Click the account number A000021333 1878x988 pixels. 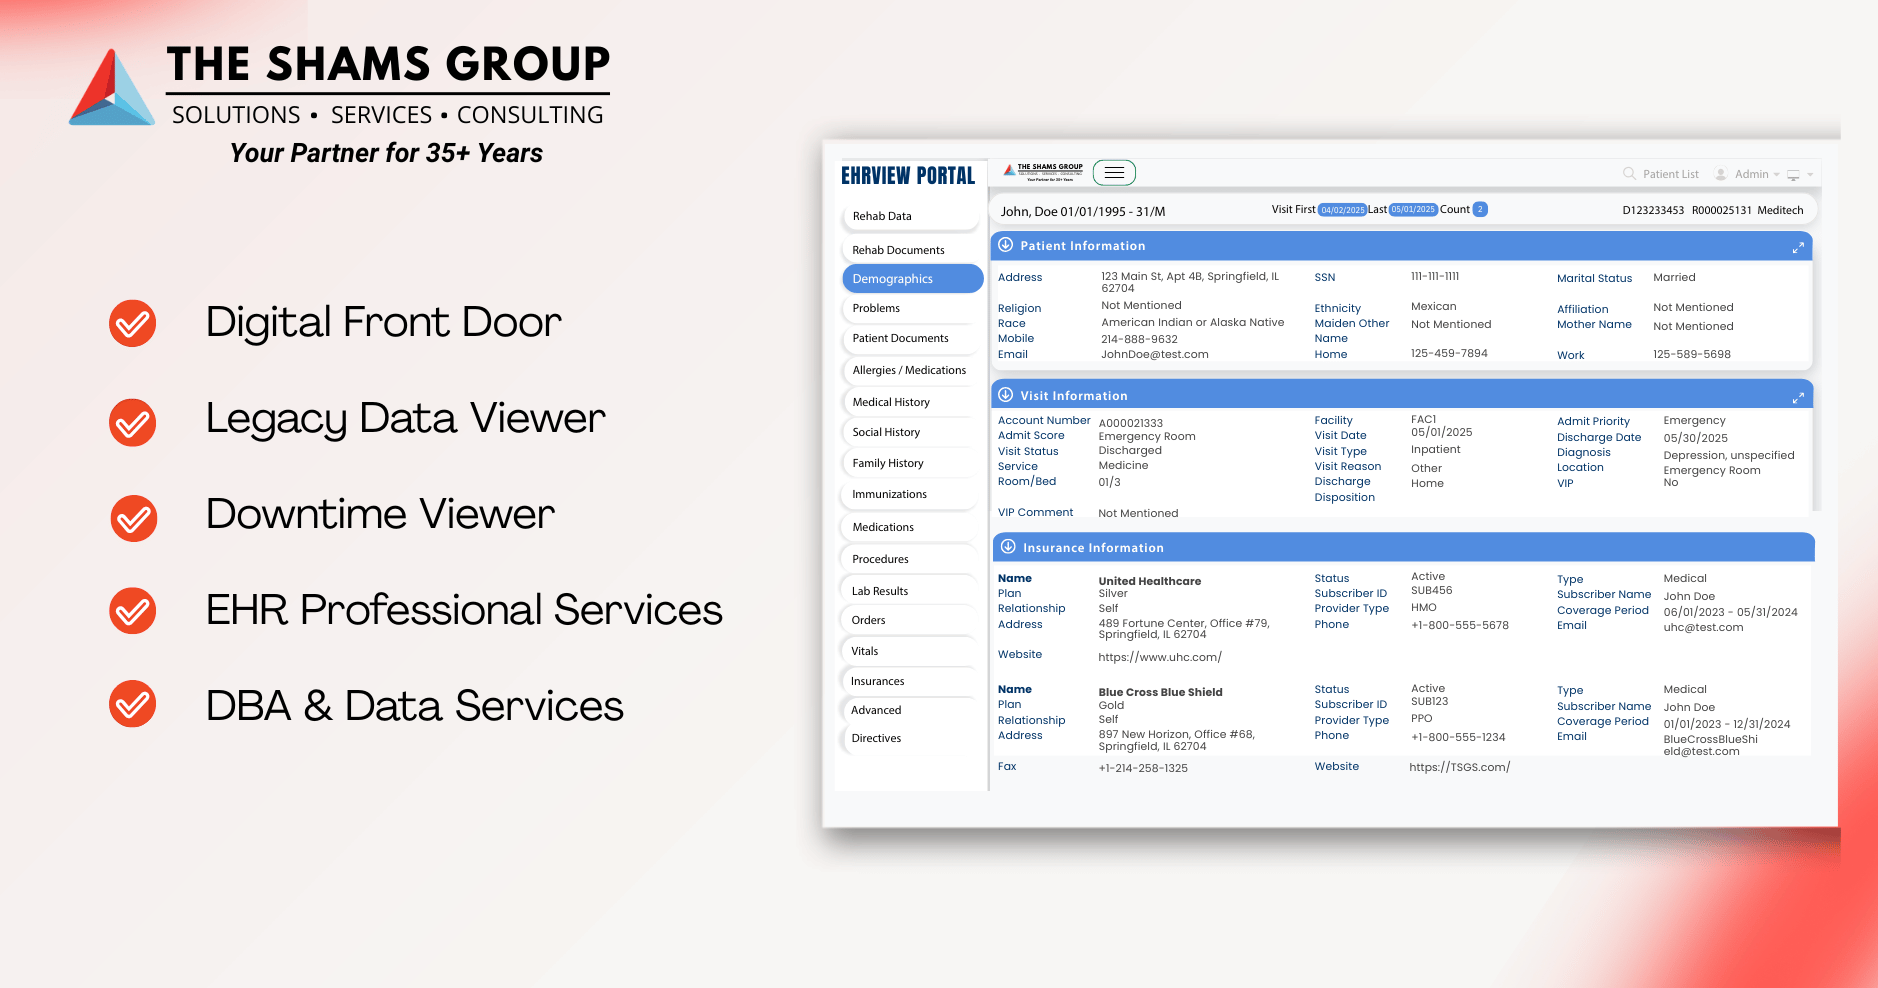click(x=1130, y=423)
